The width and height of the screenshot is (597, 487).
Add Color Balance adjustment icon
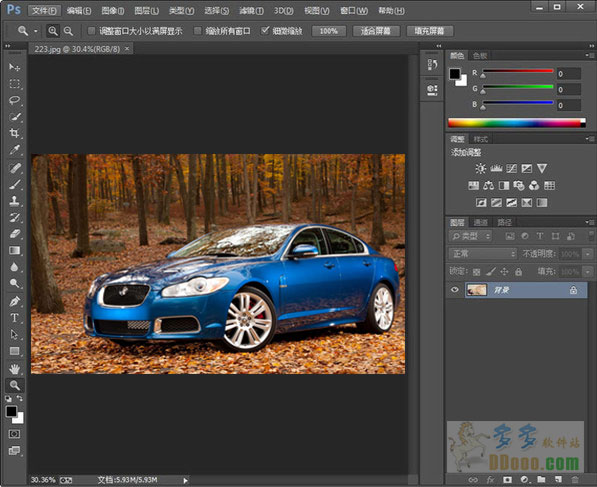pos(488,185)
